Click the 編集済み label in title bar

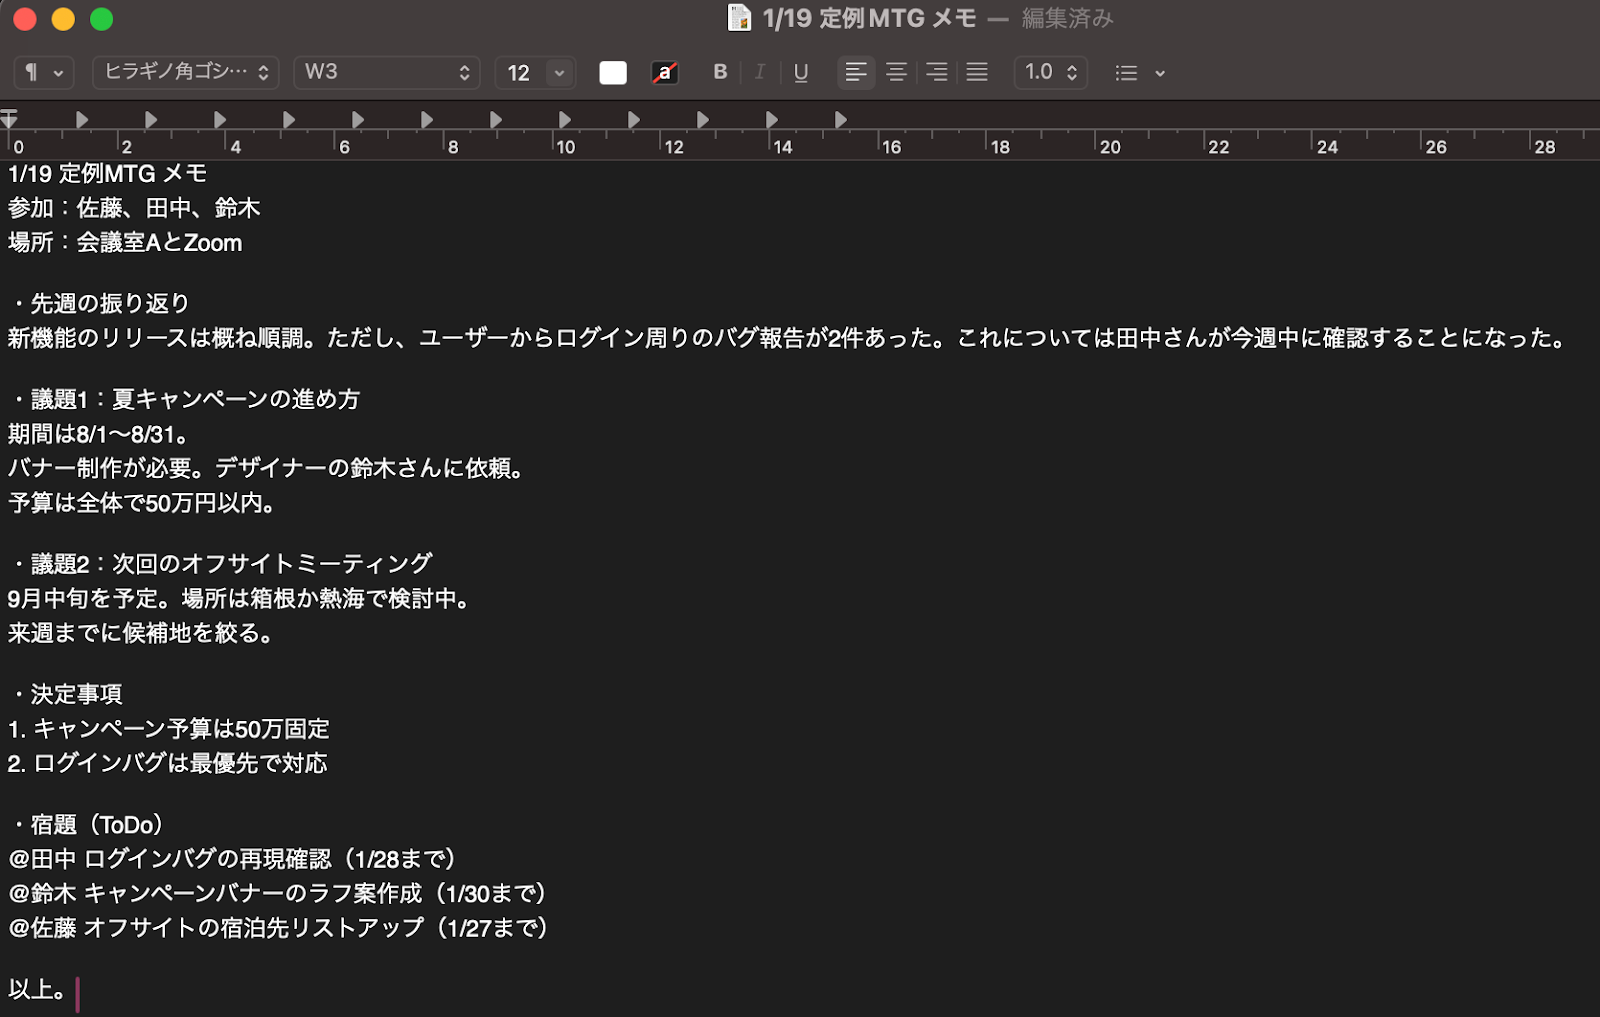coord(1067,18)
